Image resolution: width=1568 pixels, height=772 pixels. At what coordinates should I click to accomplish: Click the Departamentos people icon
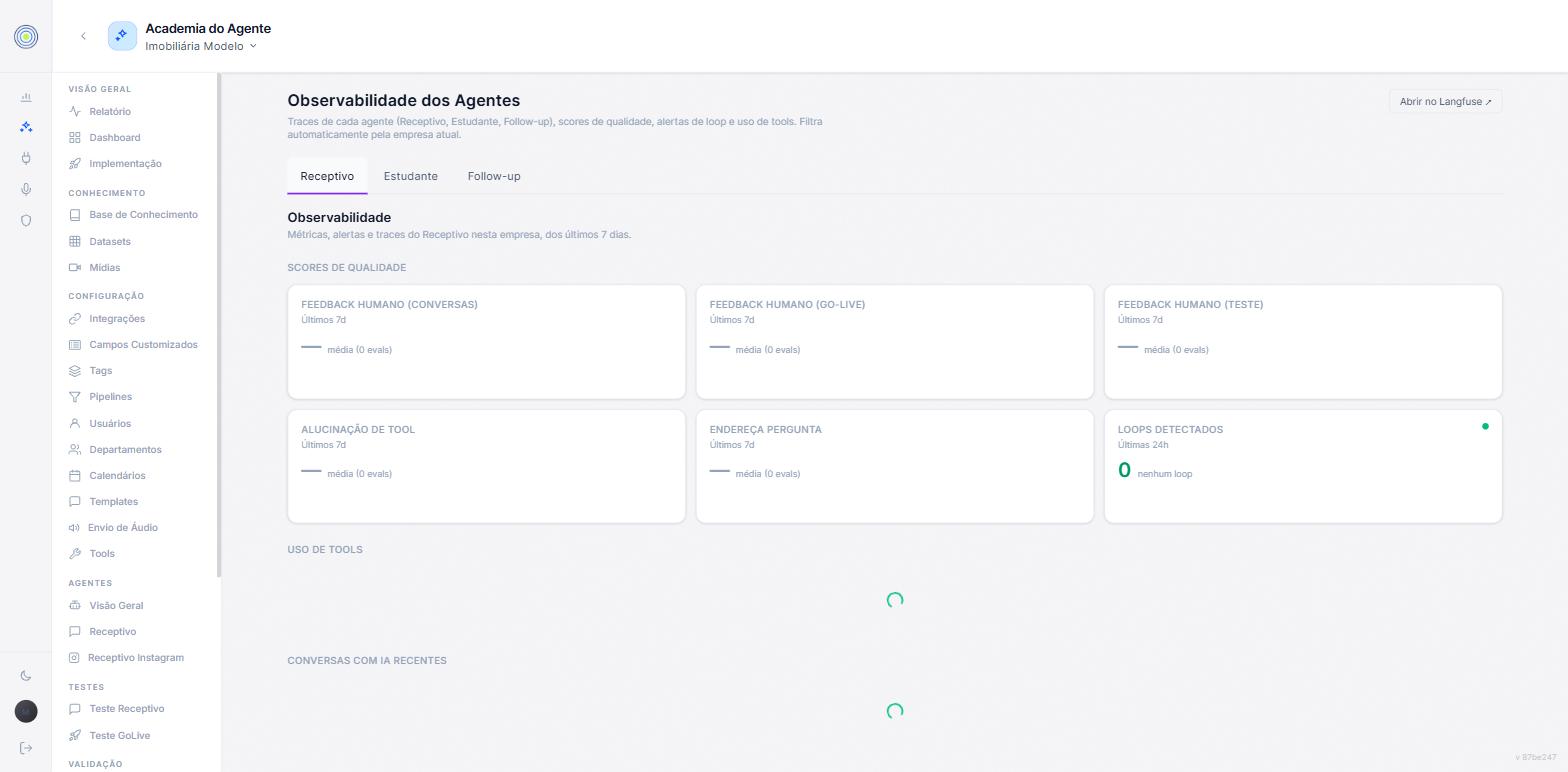[x=75, y=450]
